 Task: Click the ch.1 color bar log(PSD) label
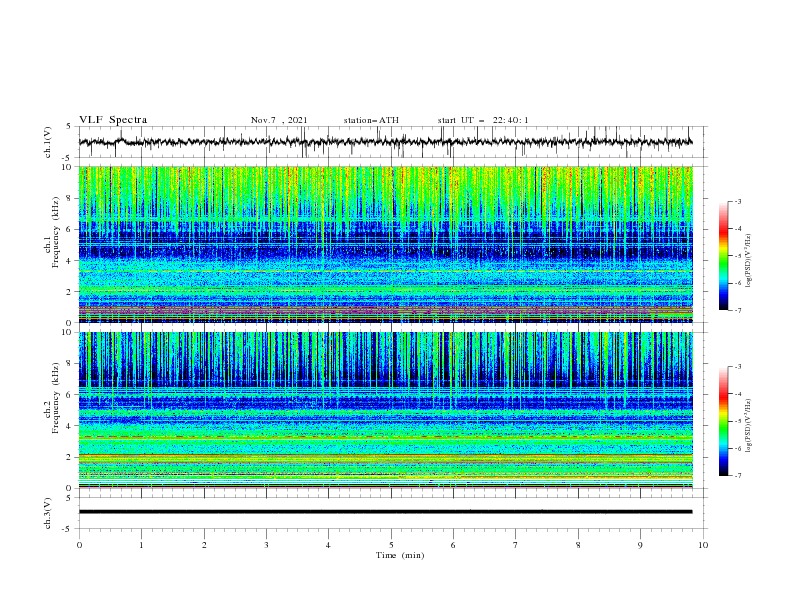pyautogui.click(x=748, y=261)
